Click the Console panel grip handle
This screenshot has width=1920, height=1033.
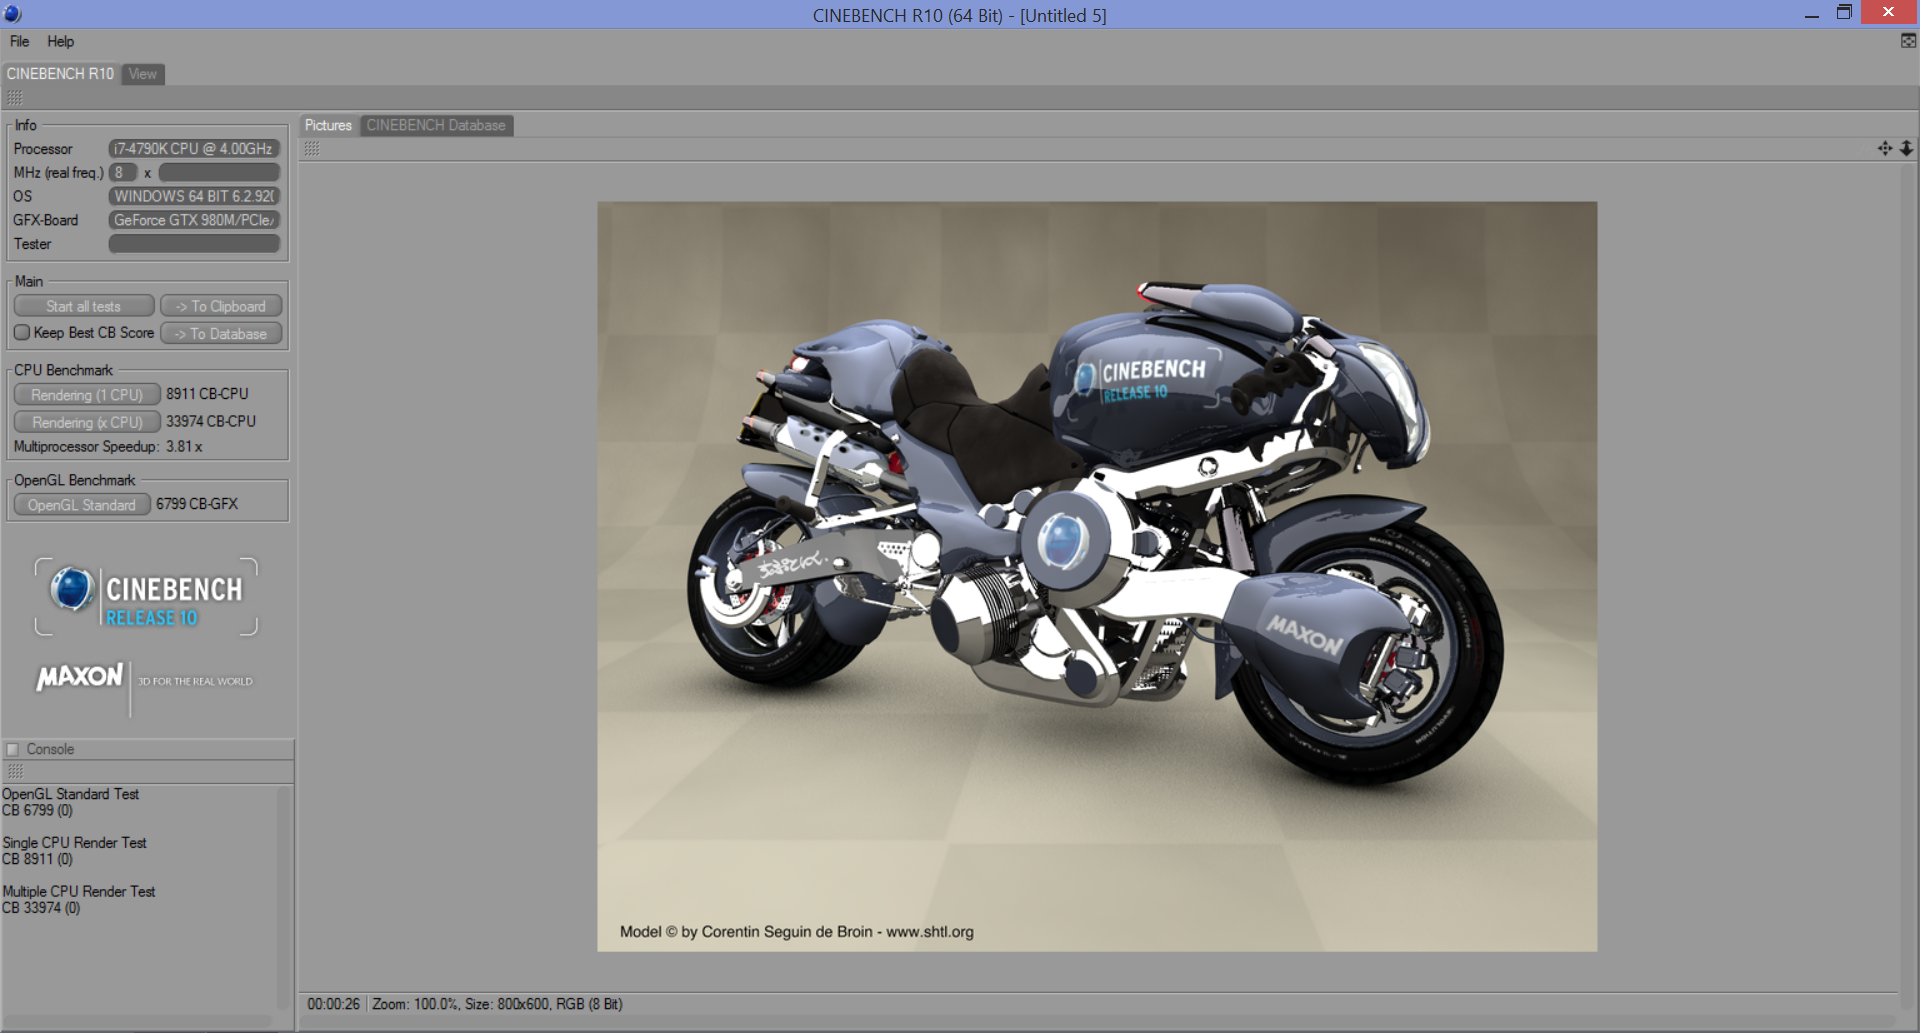(15, 771)
